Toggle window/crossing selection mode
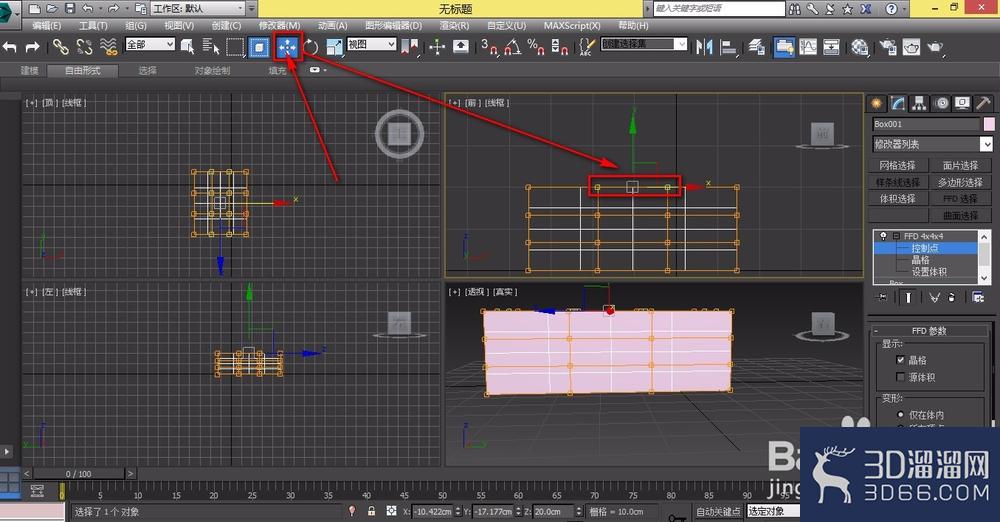Screen dimensions: 1000x522 pyautogui.click(x=259, y=47)
